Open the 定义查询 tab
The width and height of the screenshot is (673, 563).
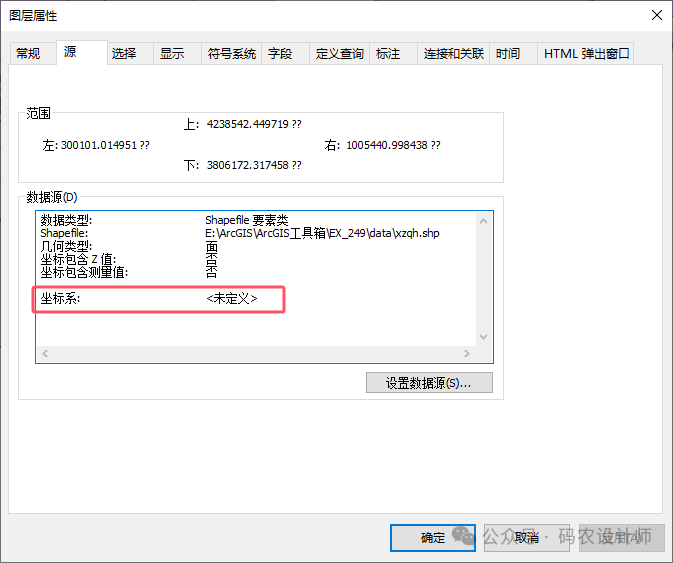click(339, 54)
